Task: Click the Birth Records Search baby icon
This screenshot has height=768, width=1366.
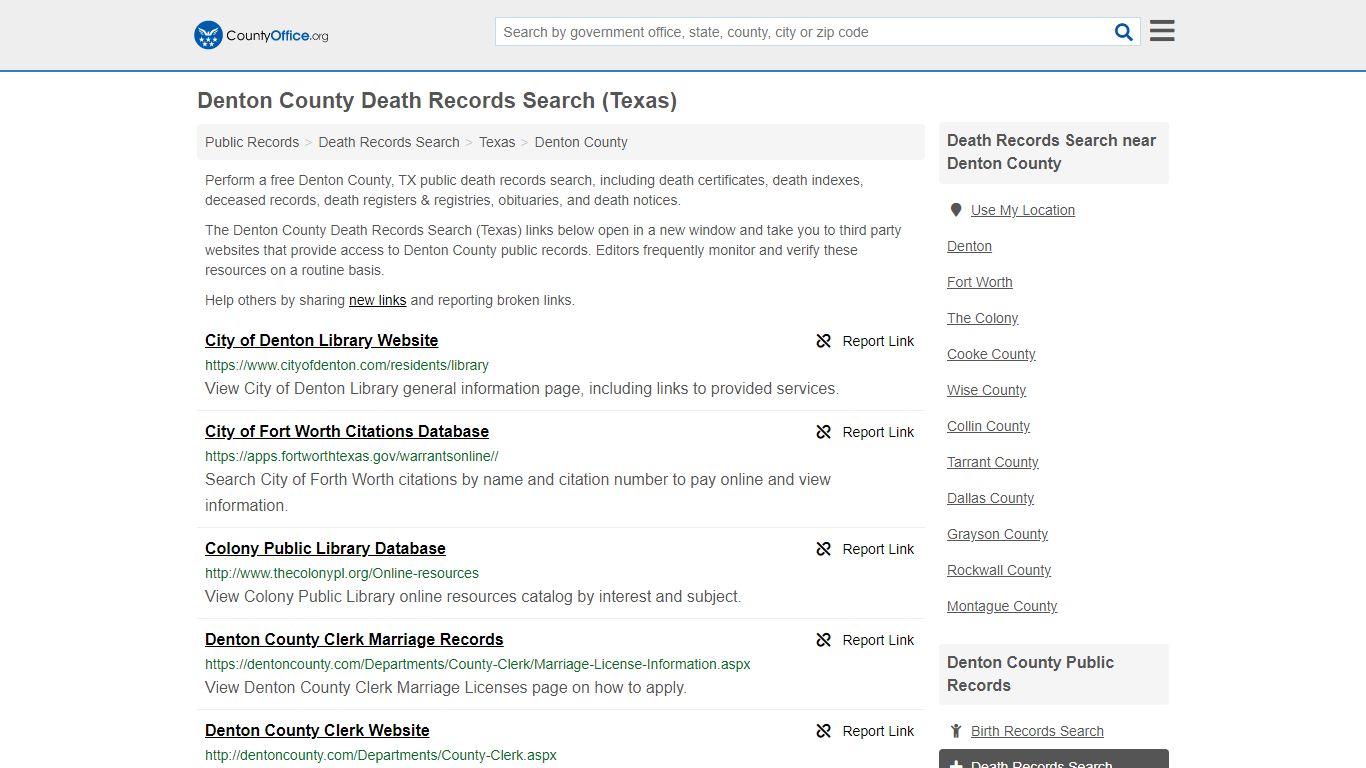Action: tap(956, 731)
